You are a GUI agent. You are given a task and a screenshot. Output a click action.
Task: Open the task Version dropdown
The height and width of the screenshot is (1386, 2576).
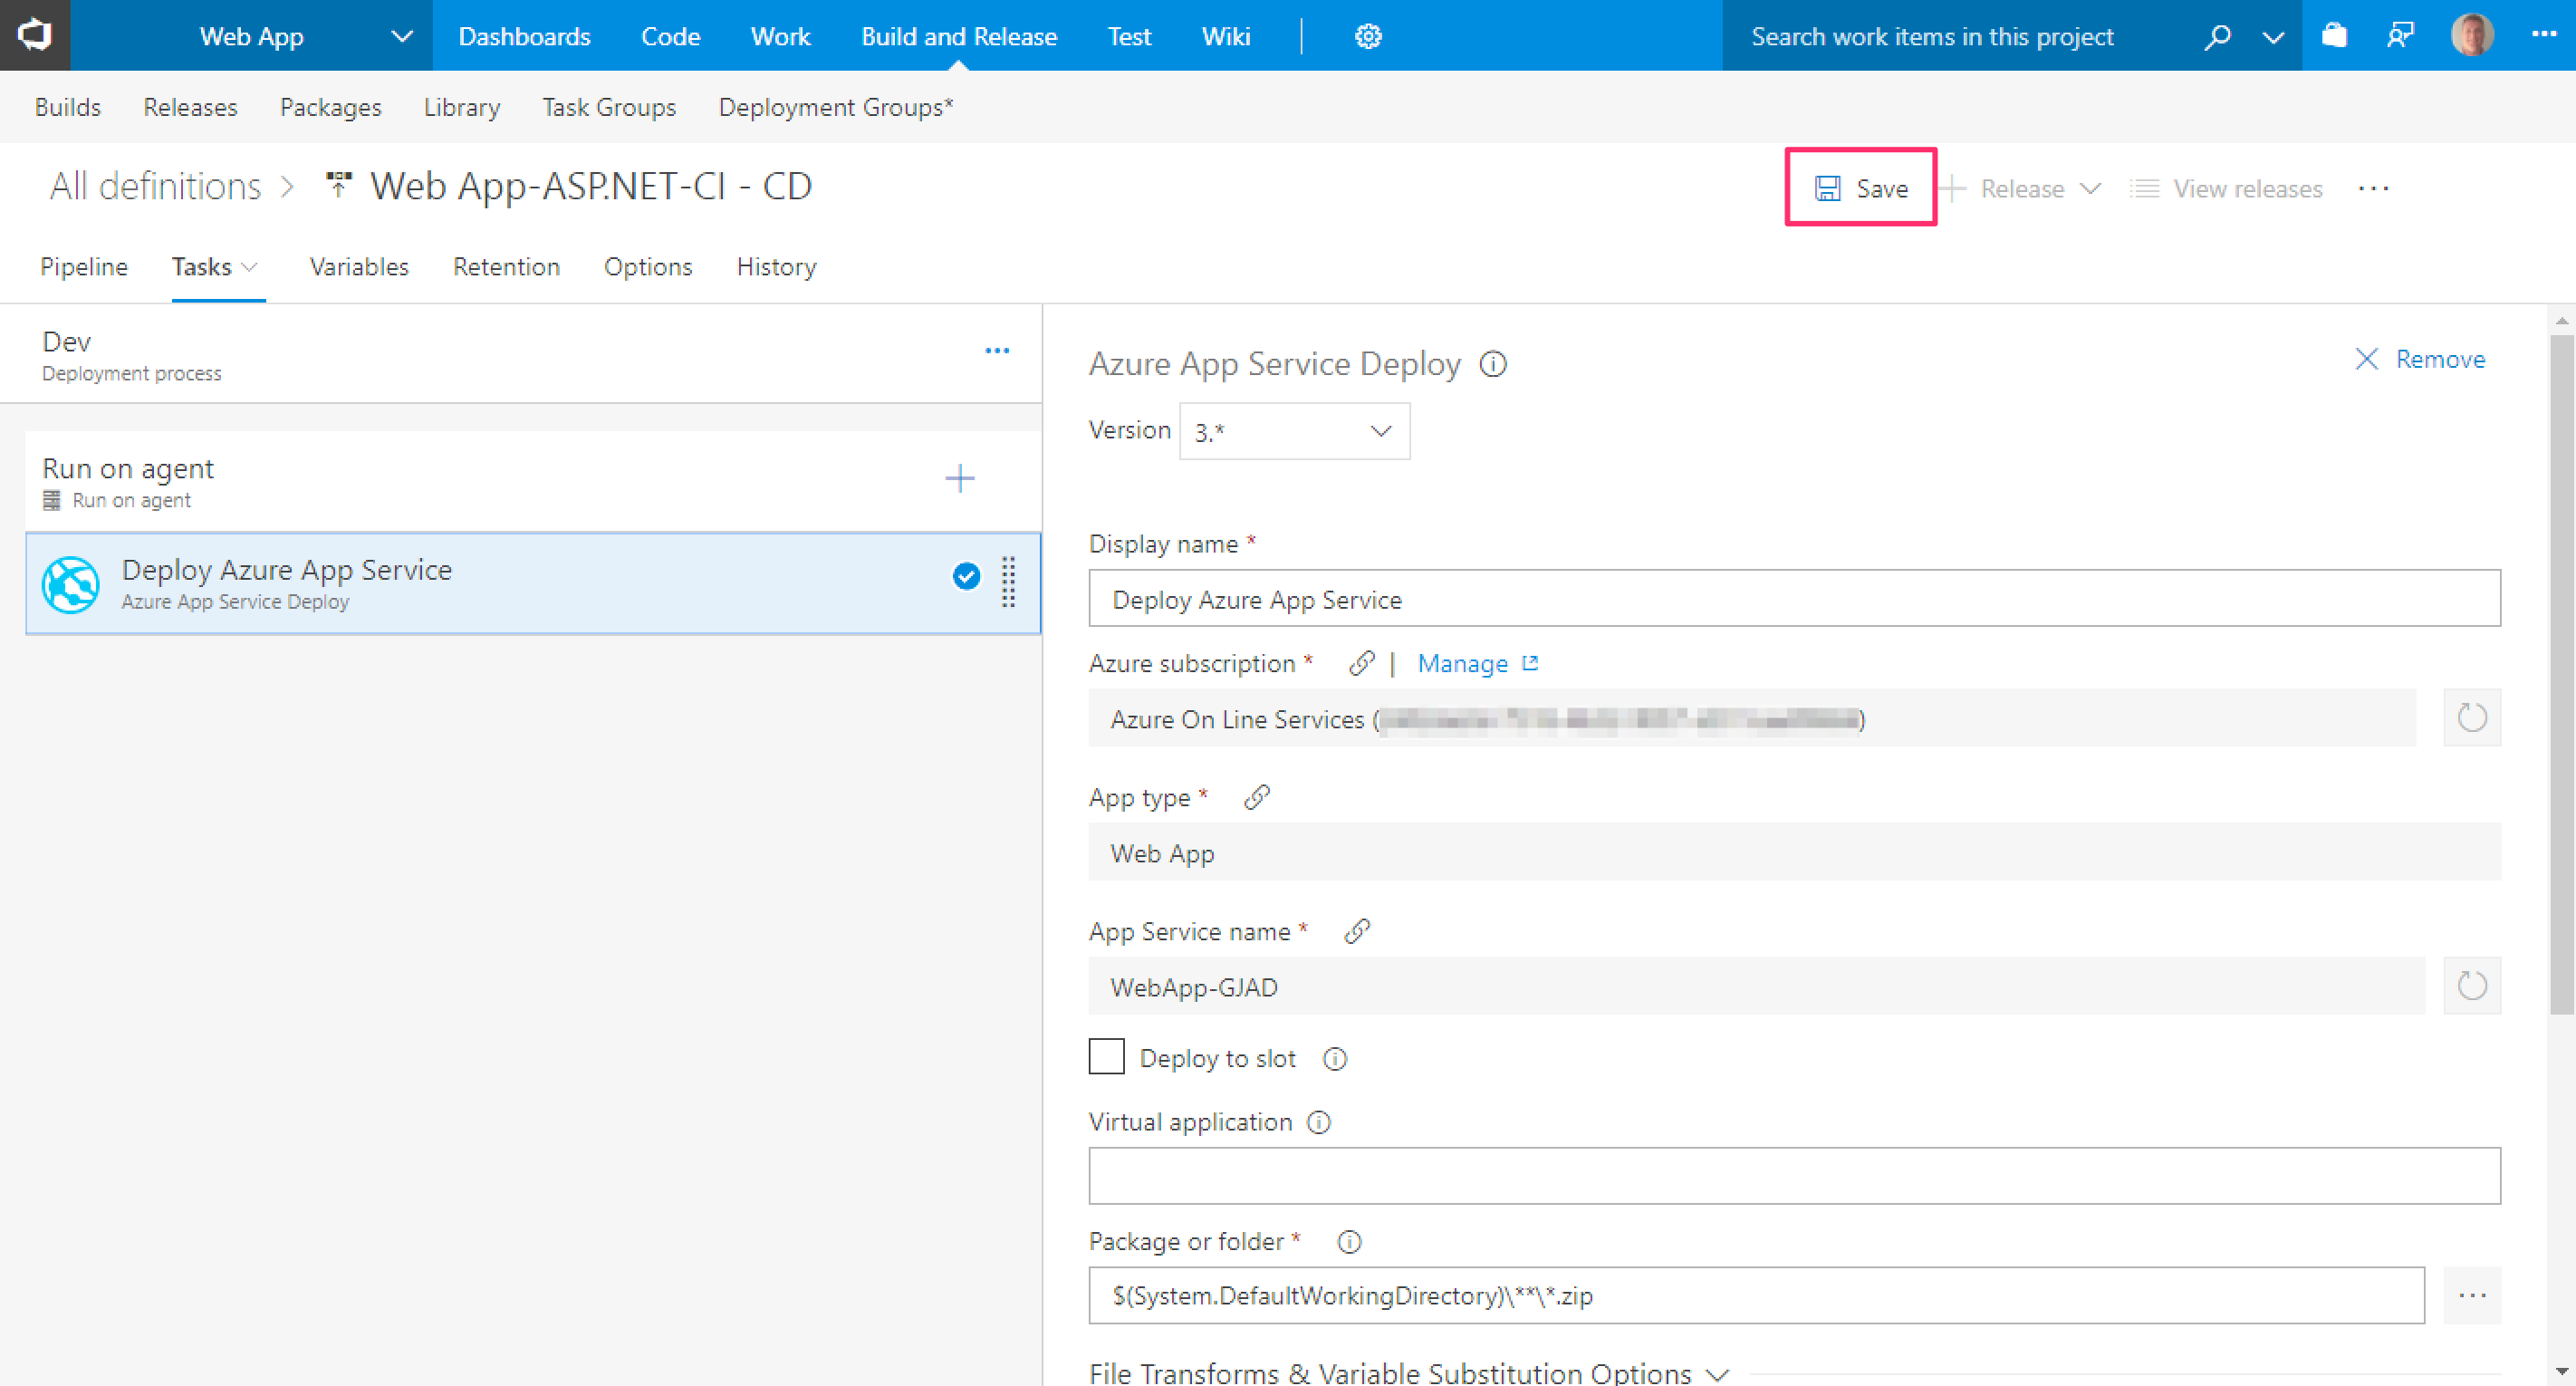click(x=1294, y=432)
